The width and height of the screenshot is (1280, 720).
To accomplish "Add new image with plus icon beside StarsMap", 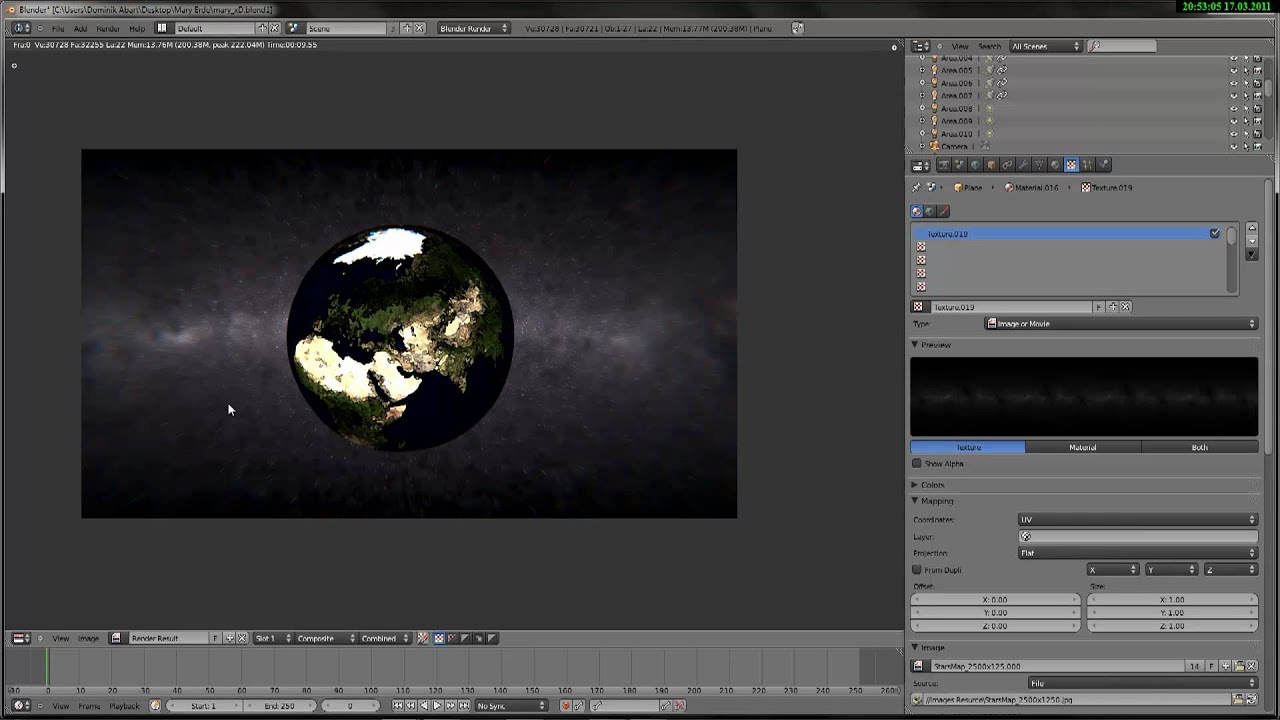I will pos(1226,666).
